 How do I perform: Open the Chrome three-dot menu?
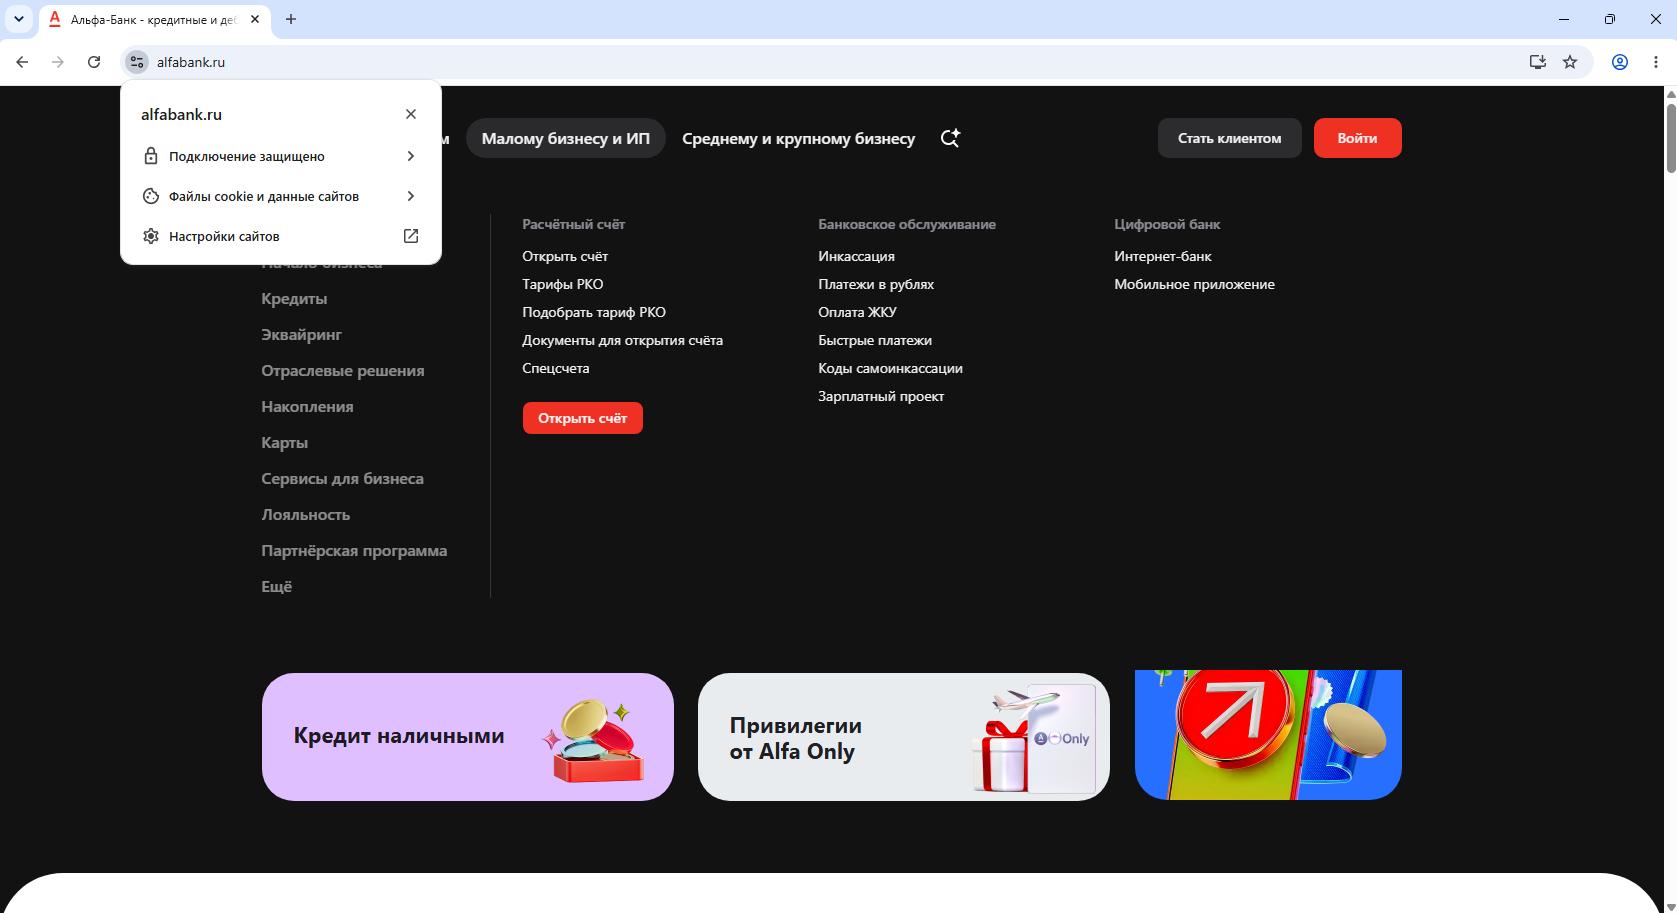coord(1656,62)
